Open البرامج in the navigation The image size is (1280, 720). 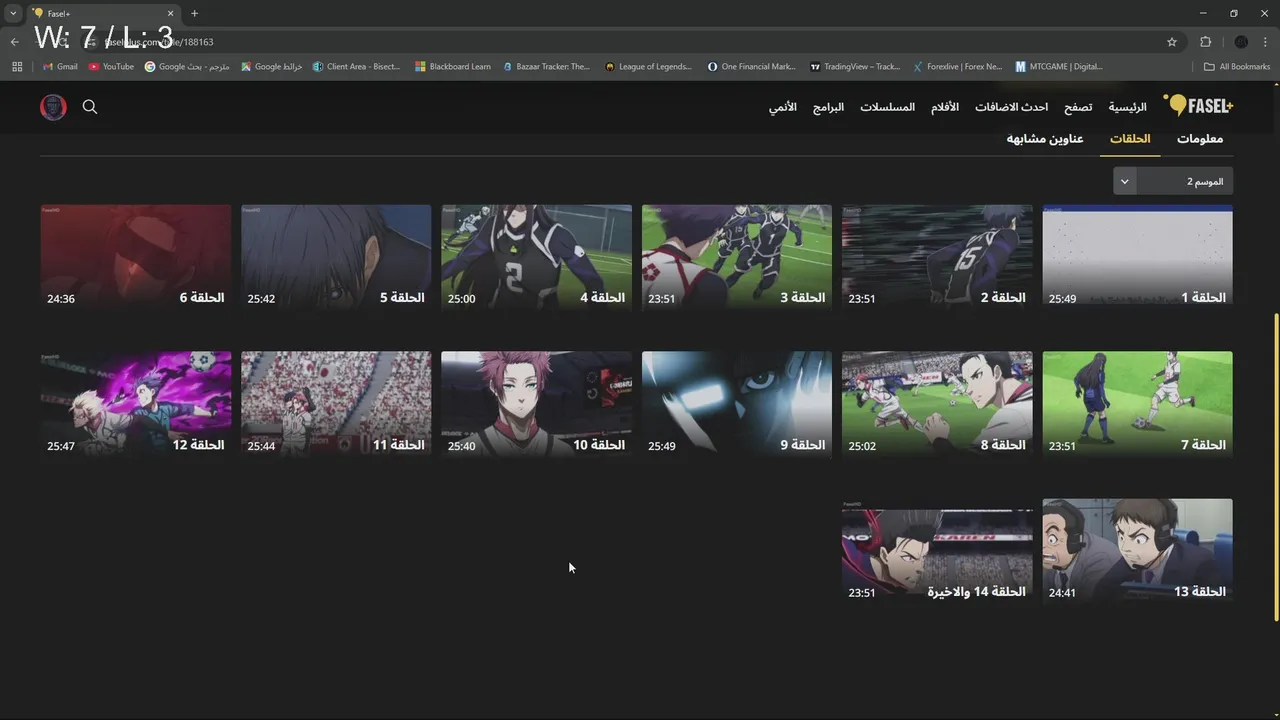coord(828,107)
